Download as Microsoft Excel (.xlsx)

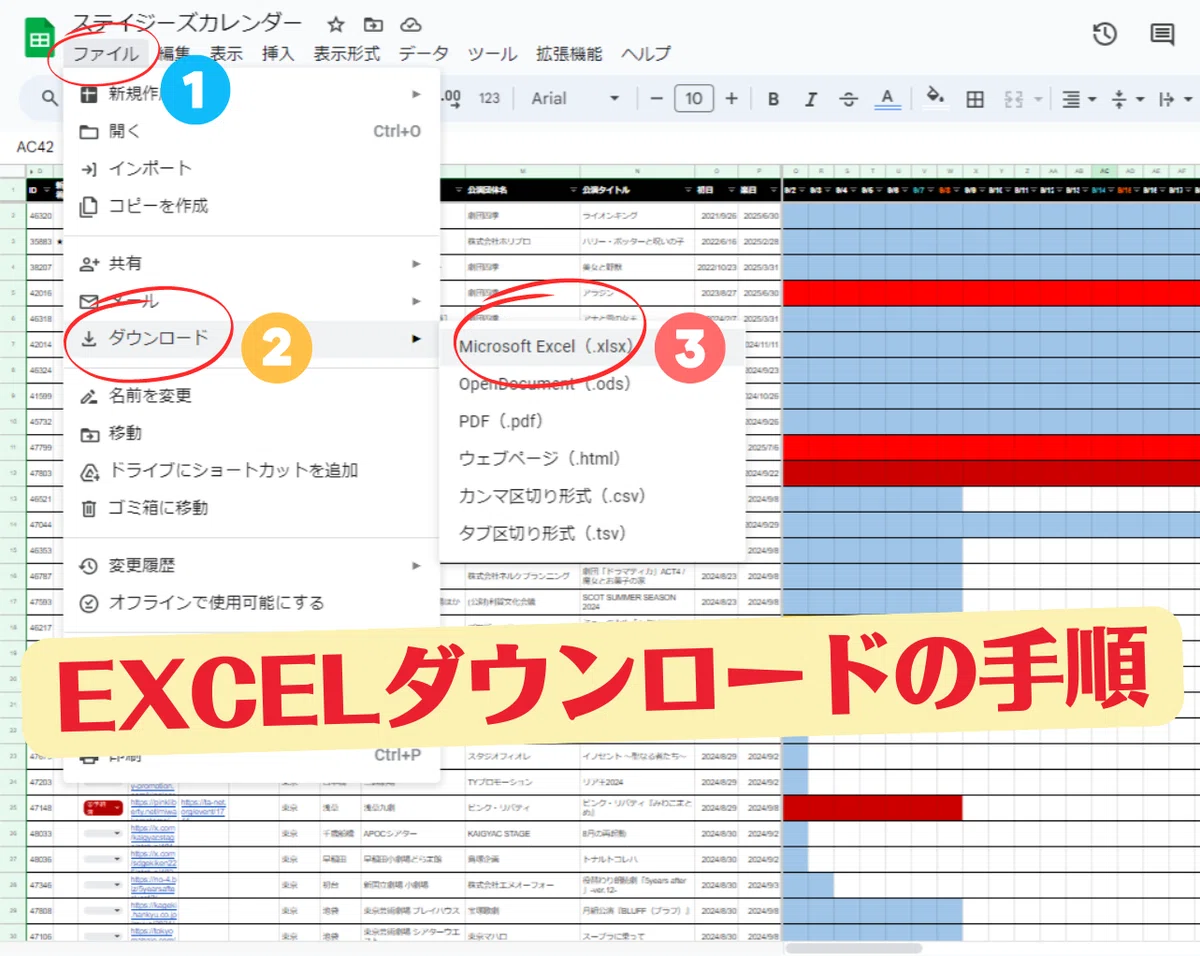click(592, 346)
